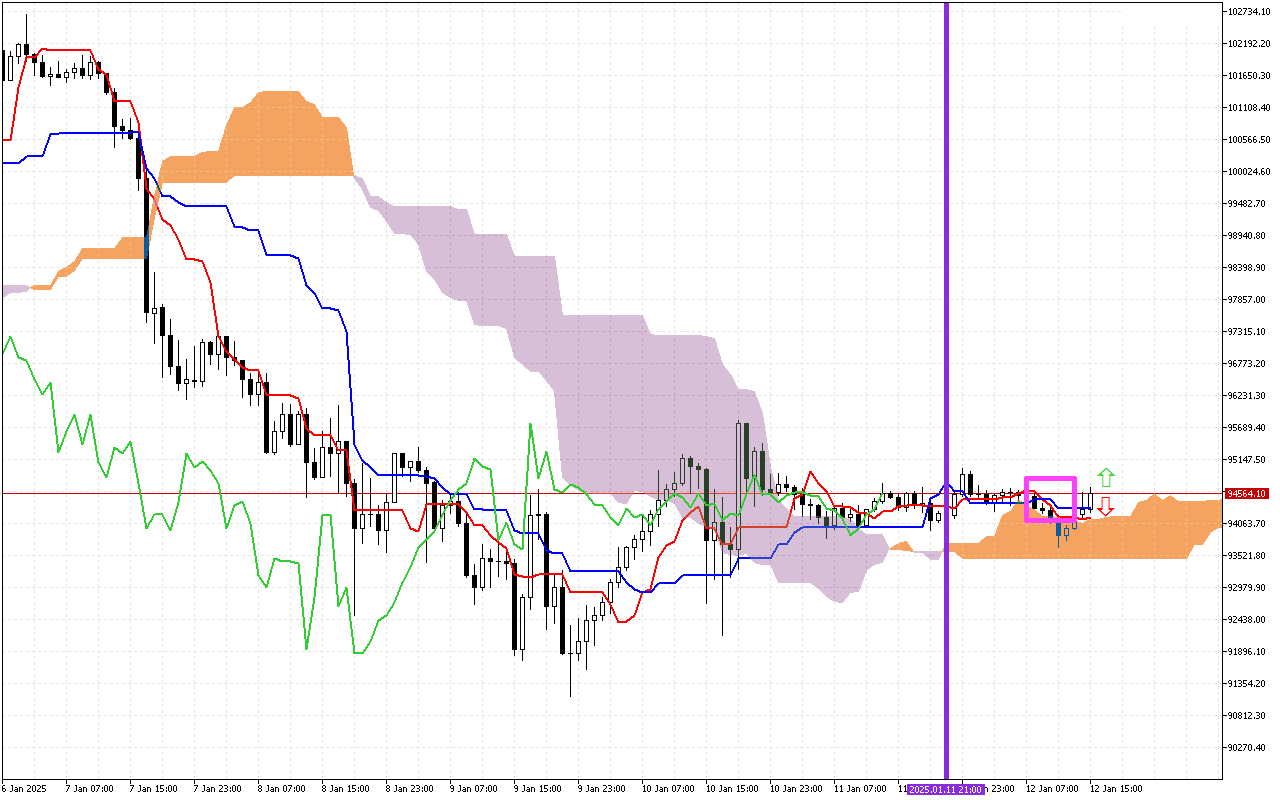Select price label 96773.20 on the axis
This screenshot has height=800, width=1280.
1248,364
